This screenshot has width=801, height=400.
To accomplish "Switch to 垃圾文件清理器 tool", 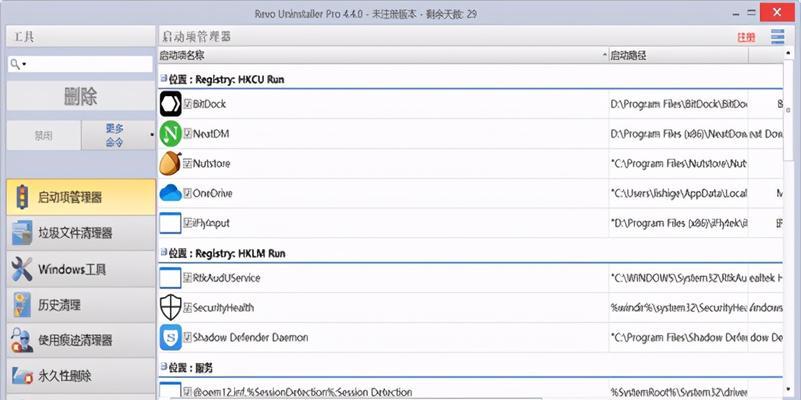I will point(81,233).
